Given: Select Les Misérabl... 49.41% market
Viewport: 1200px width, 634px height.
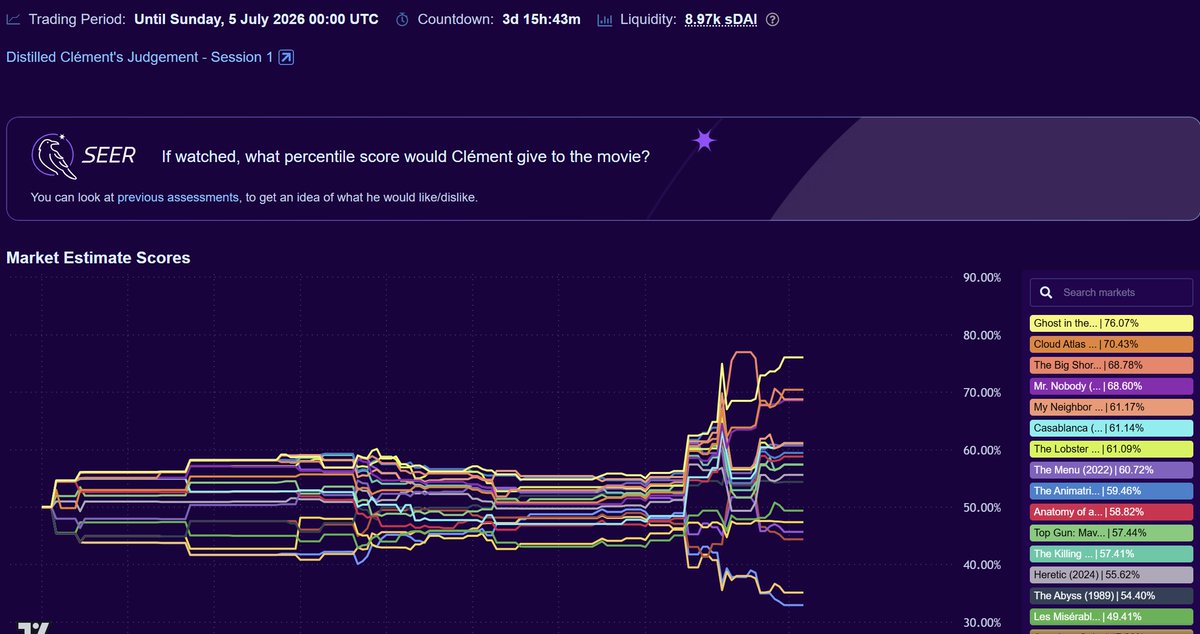Looking at the screenshot, I should (x=1111, y=617).
